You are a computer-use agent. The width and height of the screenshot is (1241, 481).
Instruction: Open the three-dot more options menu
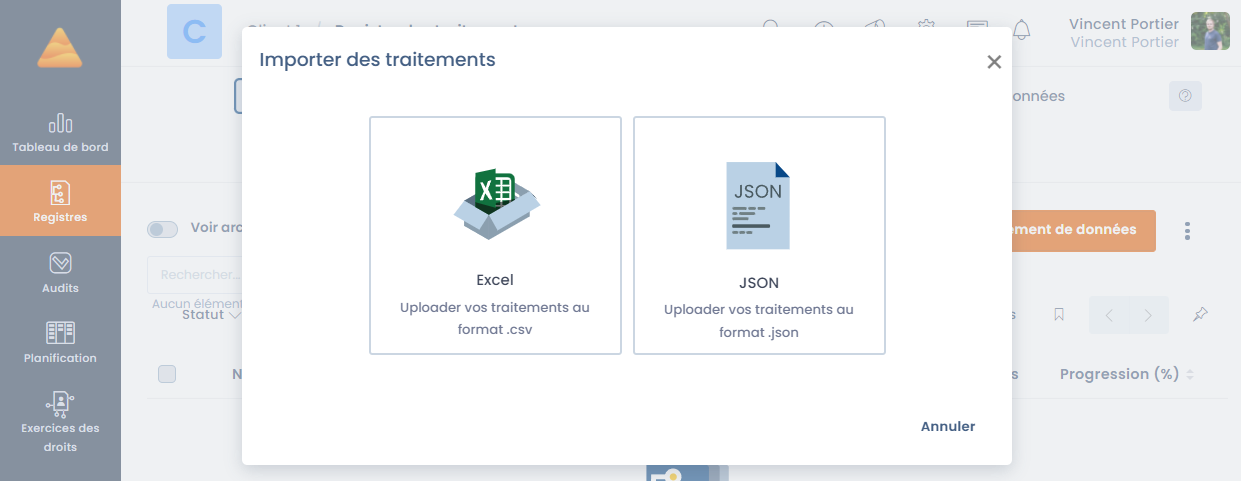(1187, 231)
